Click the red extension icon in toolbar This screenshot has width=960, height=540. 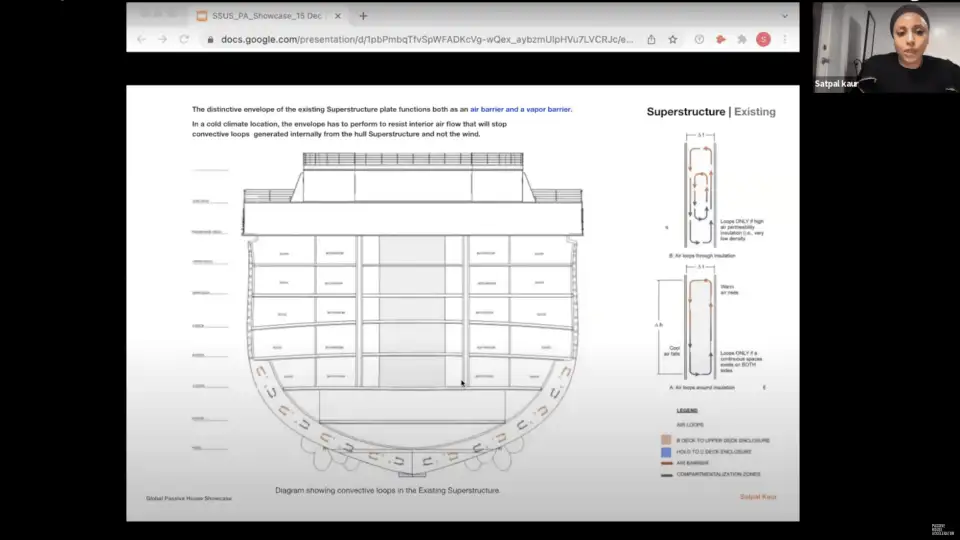coord(719,39)
